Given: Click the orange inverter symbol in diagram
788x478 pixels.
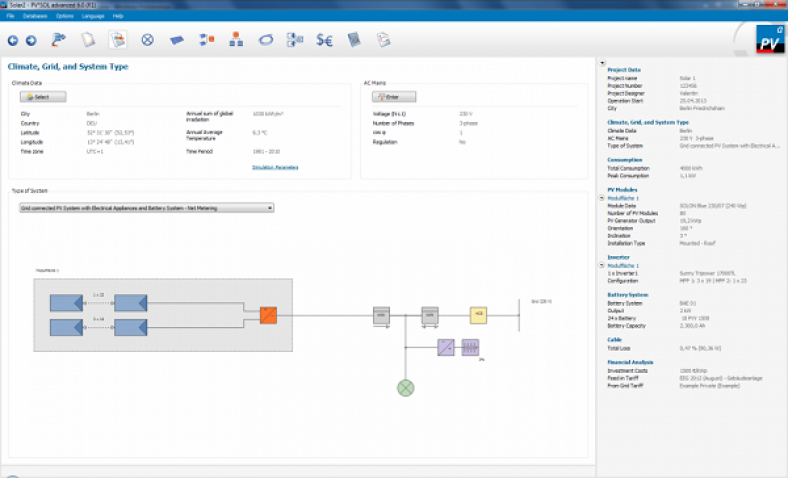Looking at the screenshot, I should click(x=268, y=315).
